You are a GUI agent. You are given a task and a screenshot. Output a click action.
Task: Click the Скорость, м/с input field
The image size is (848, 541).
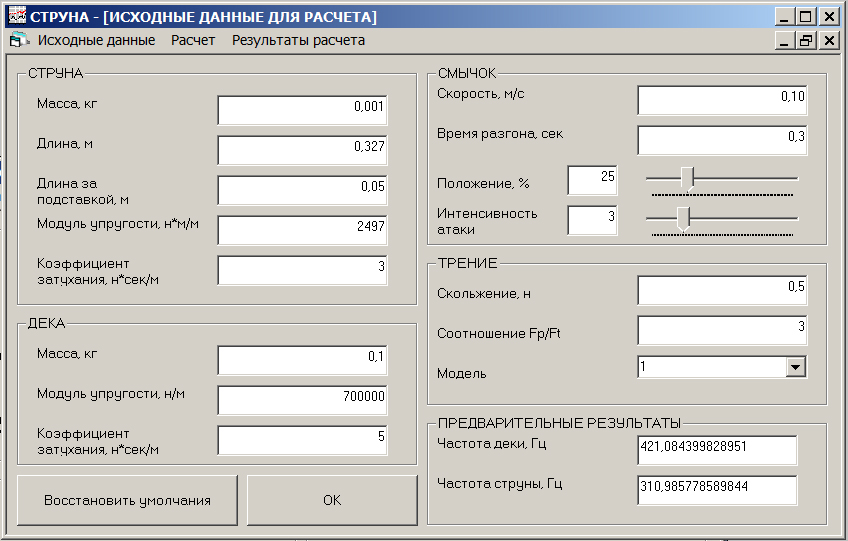point(721,101)
